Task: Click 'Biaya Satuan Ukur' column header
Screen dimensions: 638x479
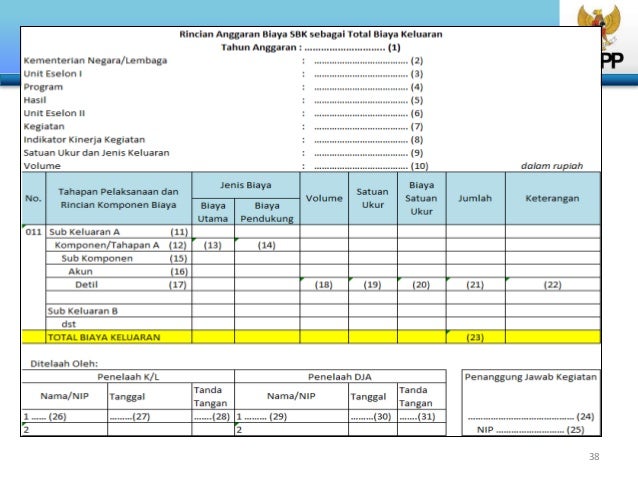Action: [421, 198]
